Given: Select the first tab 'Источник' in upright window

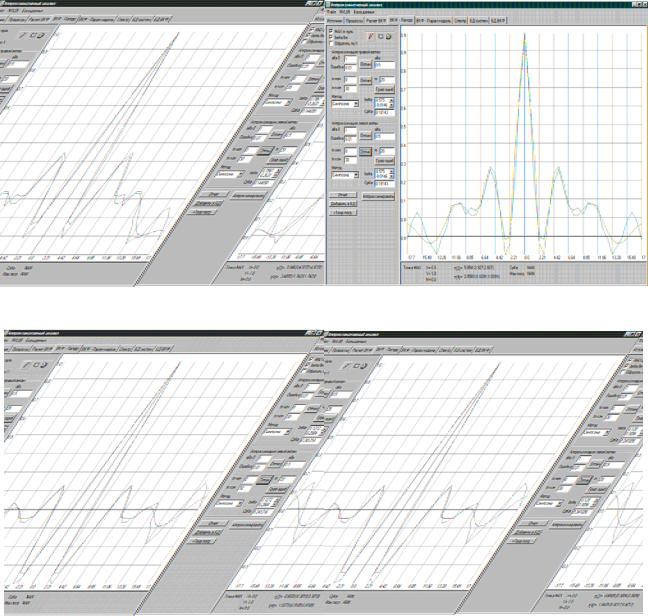Looking at the screenshot, I should 334,21.
